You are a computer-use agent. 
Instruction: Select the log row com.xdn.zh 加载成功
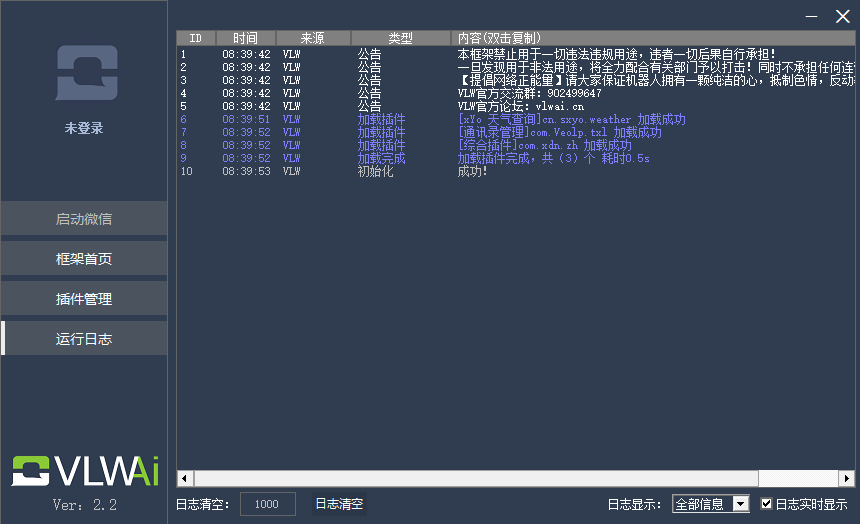[x=516, y=145]
